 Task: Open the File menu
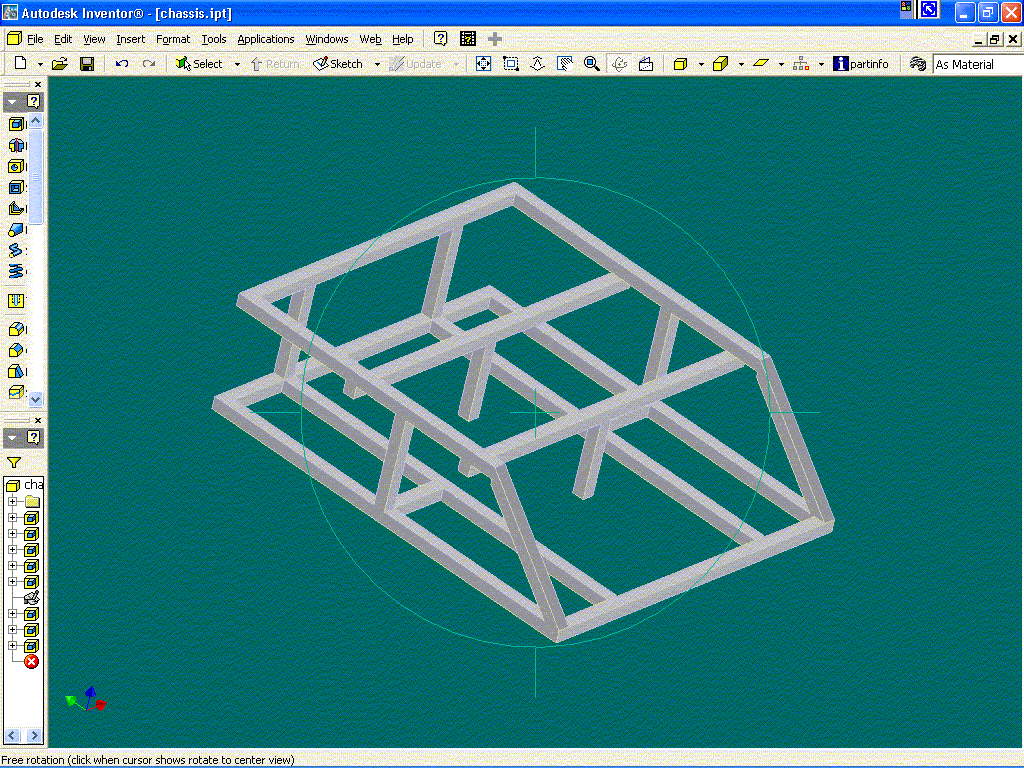click(35, 39)
